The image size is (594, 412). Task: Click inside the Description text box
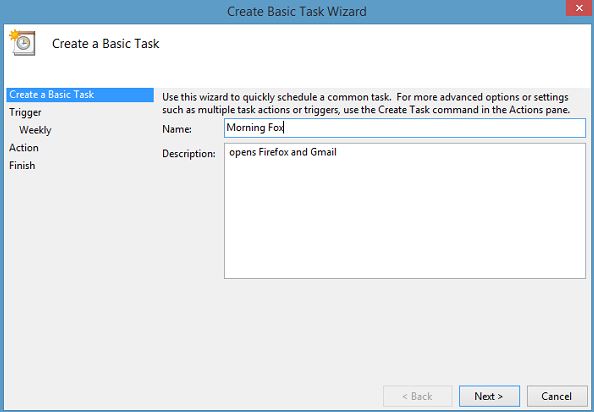click(x=405, y=211)
